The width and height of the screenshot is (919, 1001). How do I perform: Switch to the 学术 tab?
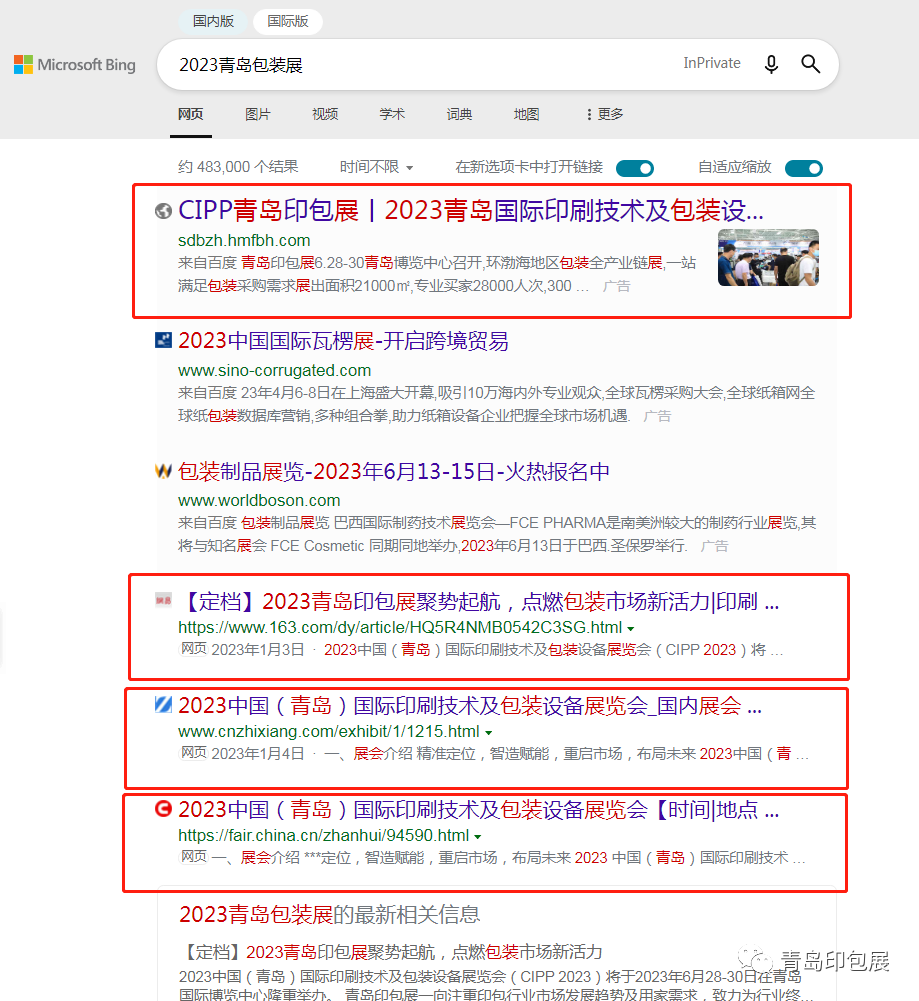(392, 114)
